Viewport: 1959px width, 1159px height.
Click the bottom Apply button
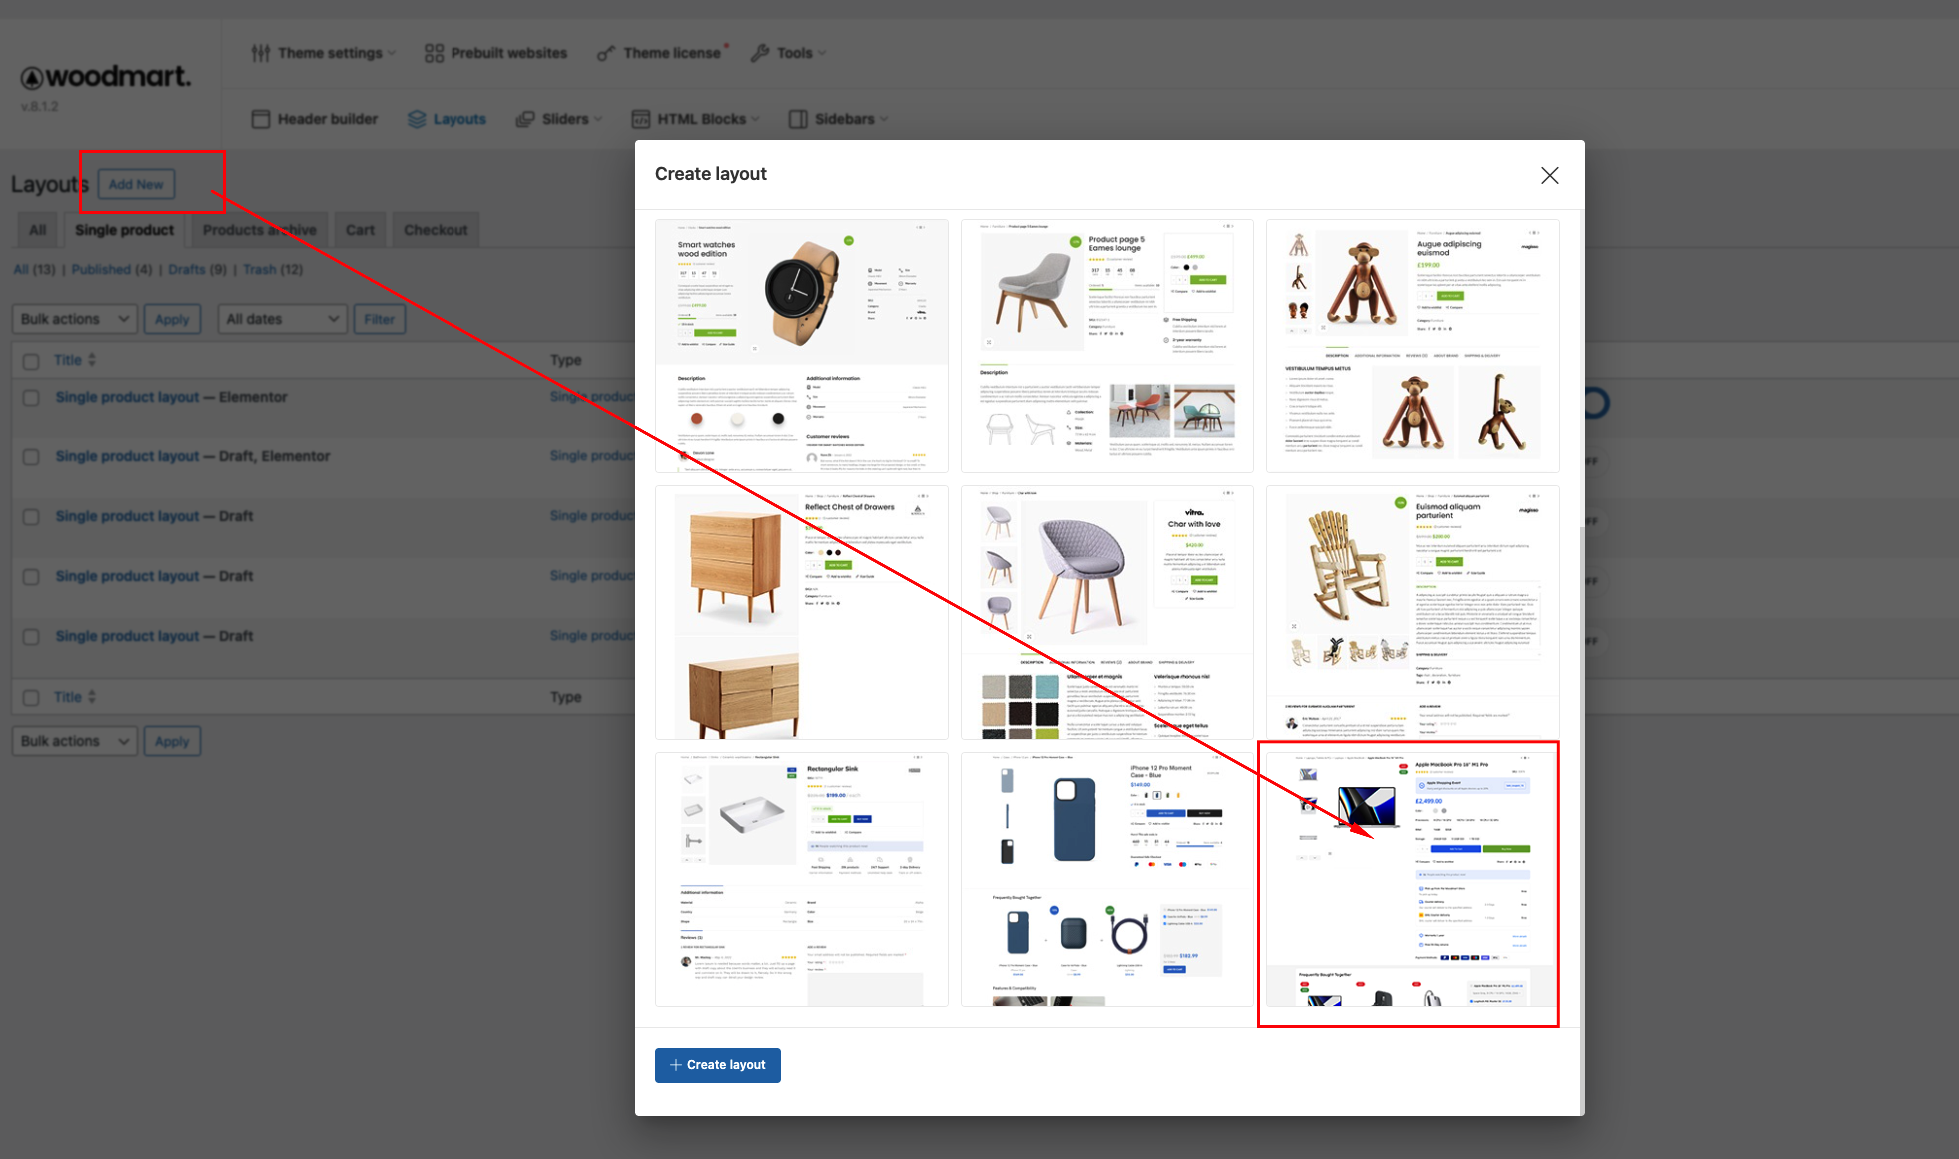click(x=172, y=741)
